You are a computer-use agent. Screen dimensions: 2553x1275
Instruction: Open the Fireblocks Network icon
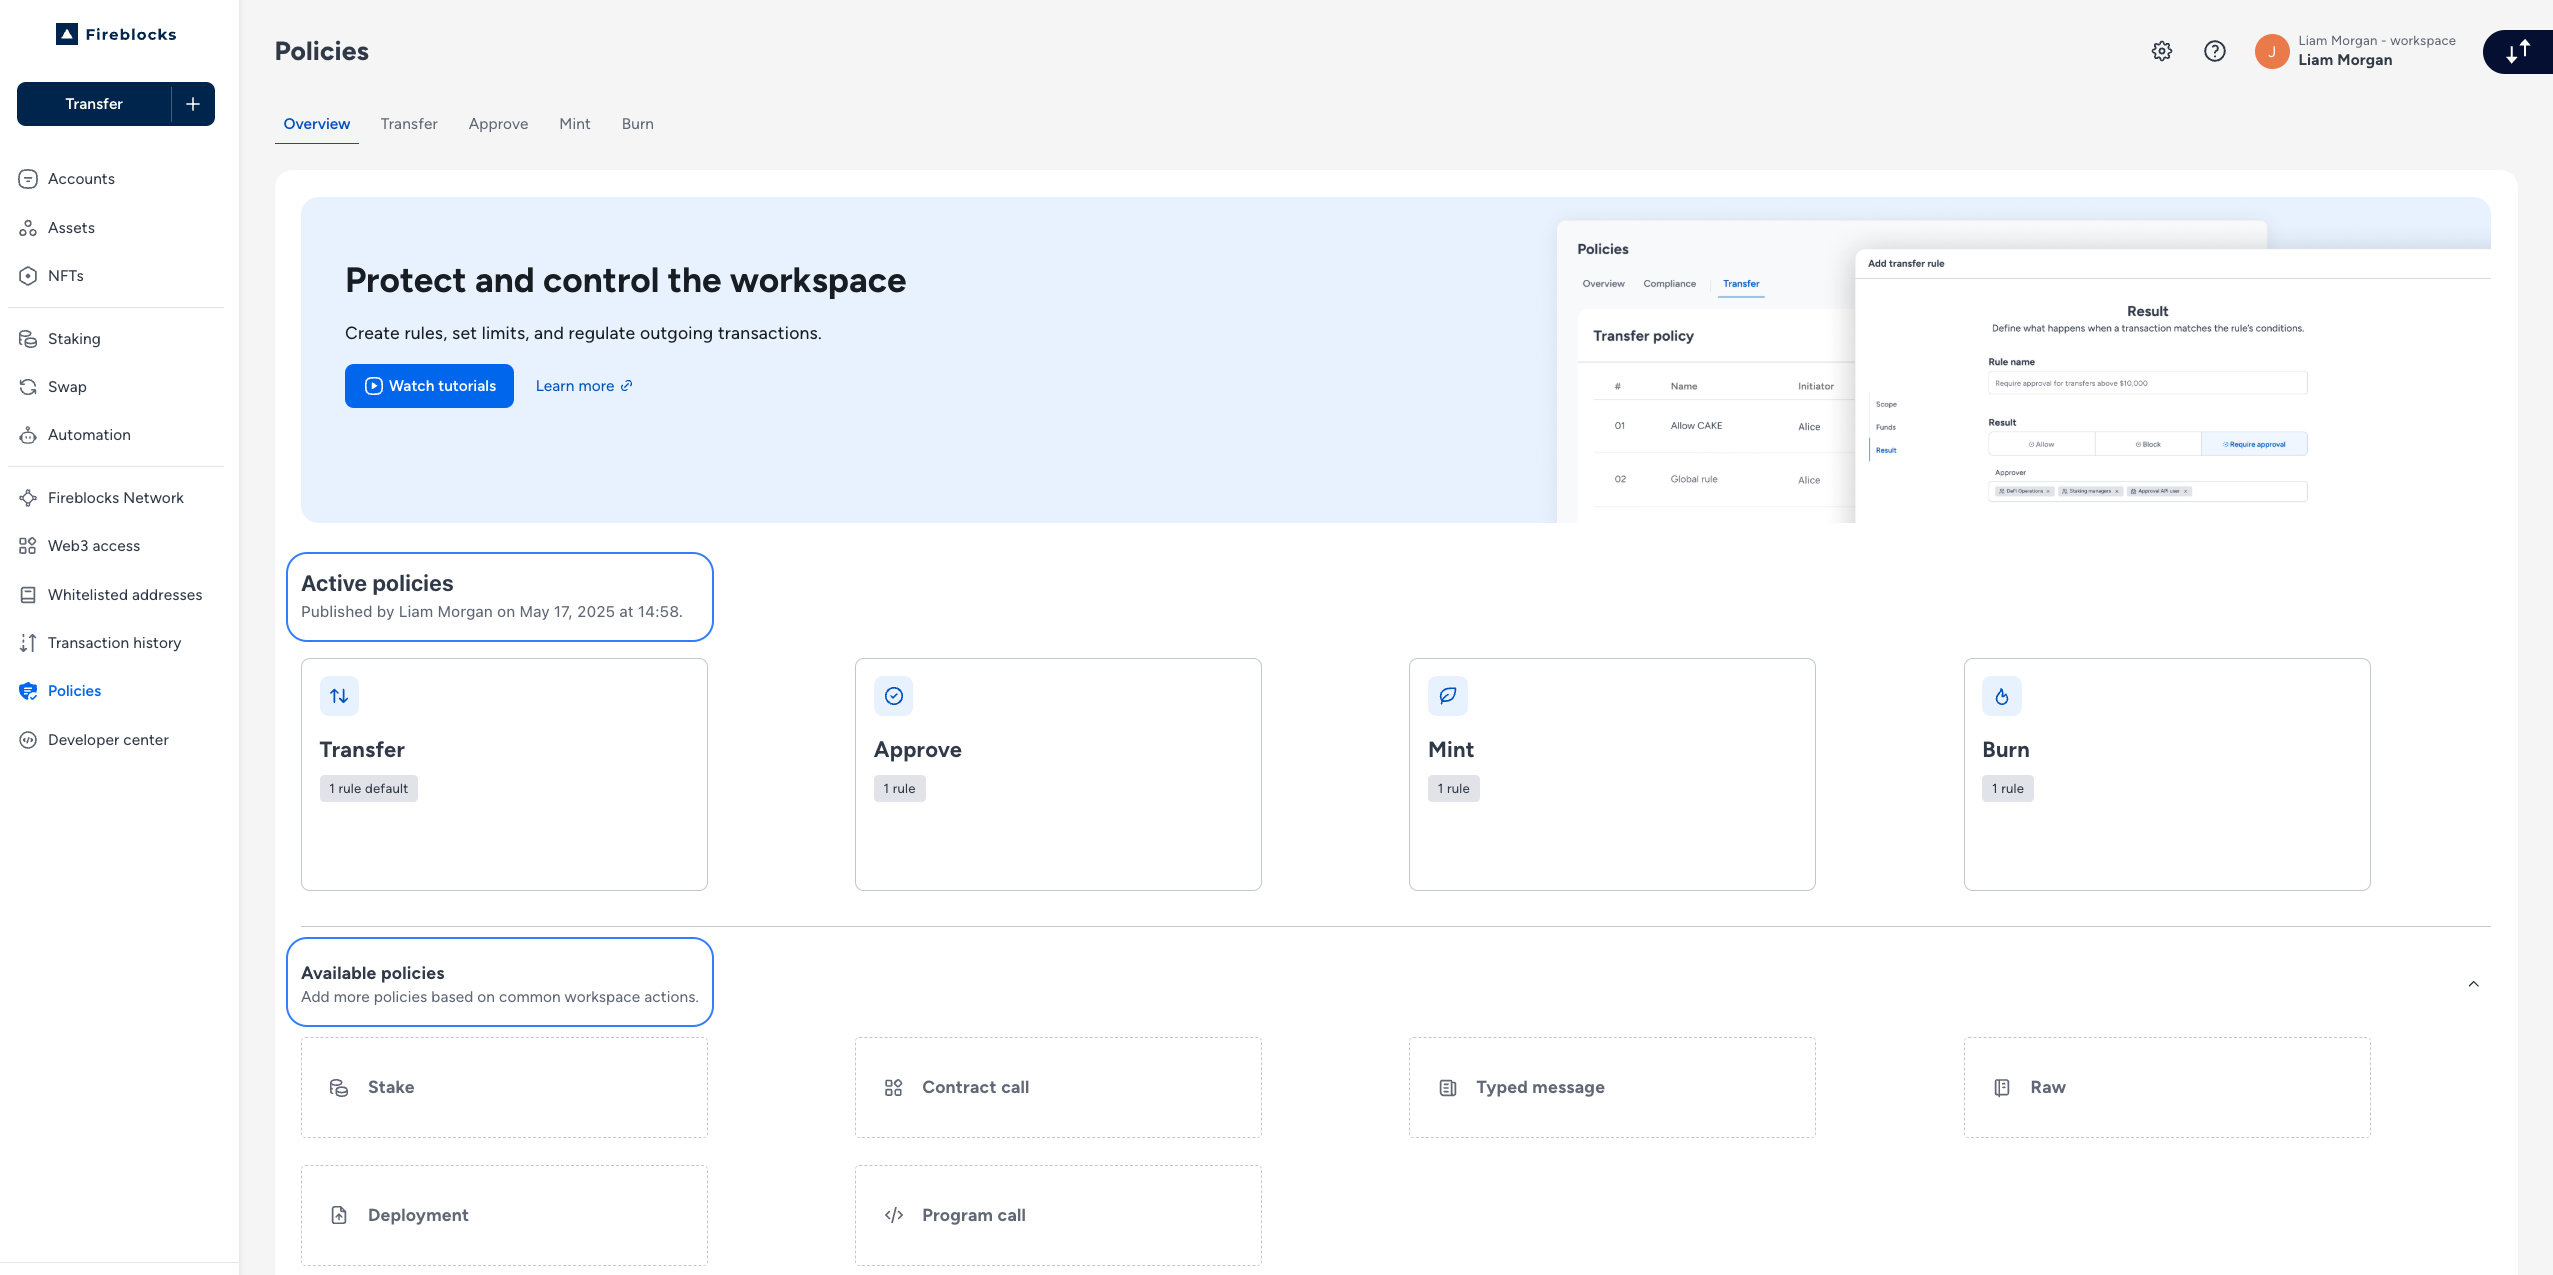point(28,498)
